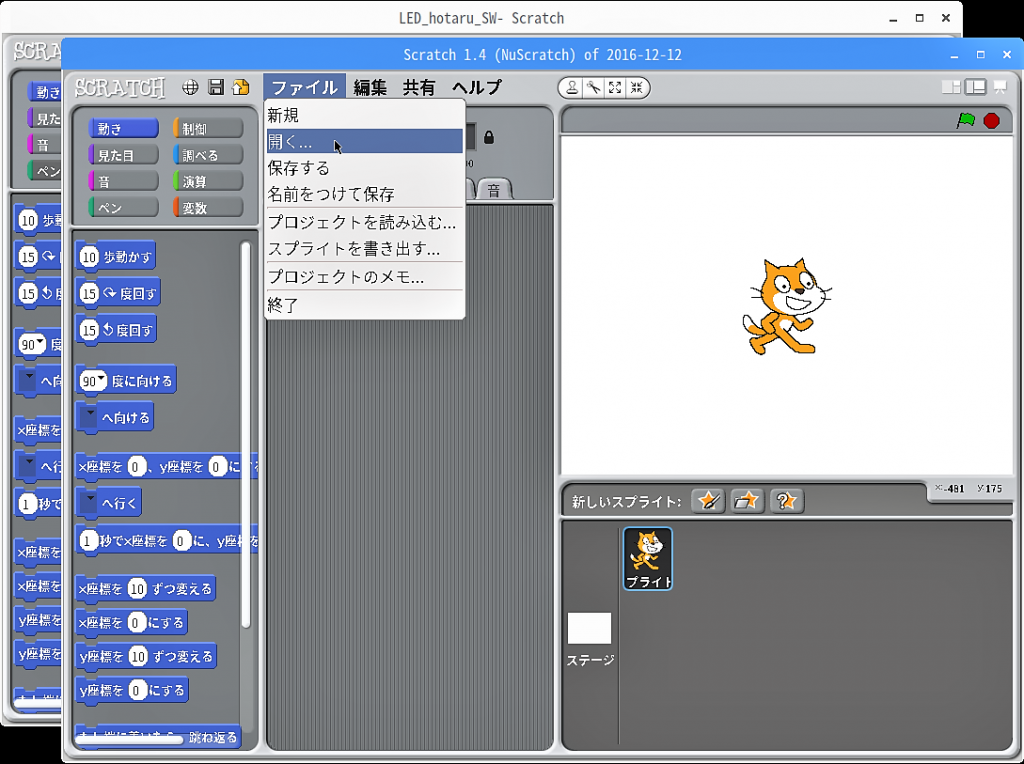
Task: Enter presentation mode via the easel icon
Action: [x=1000, y=87]
